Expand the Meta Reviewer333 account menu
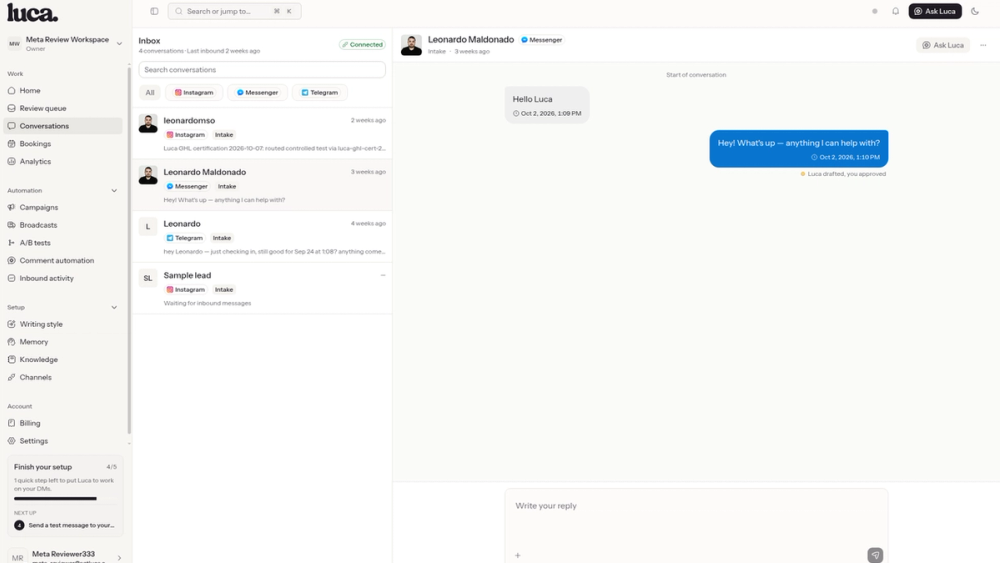This screenshot has width=1000, height=563. click(64, 557)
